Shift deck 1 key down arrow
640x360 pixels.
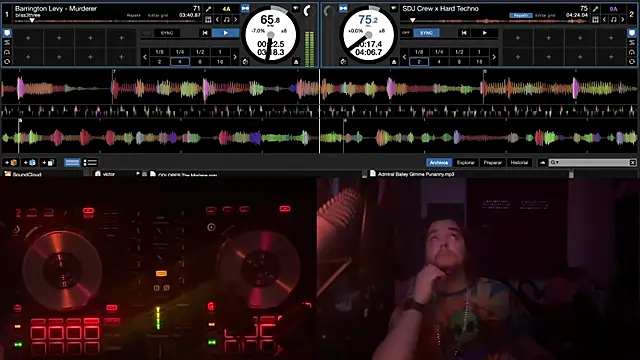218,19
